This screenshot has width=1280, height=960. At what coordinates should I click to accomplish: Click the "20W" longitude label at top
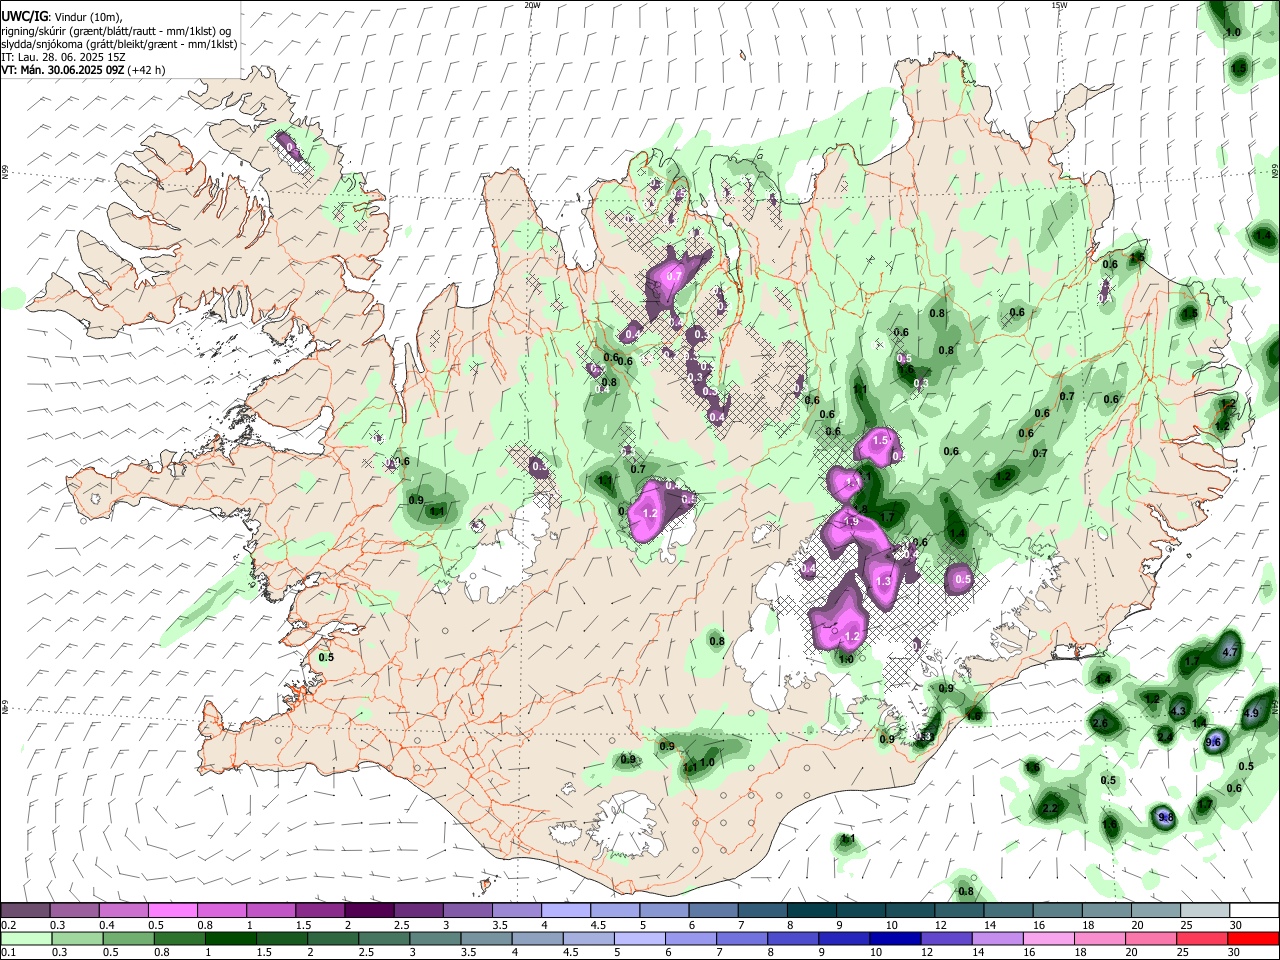[x=533, y=5]
